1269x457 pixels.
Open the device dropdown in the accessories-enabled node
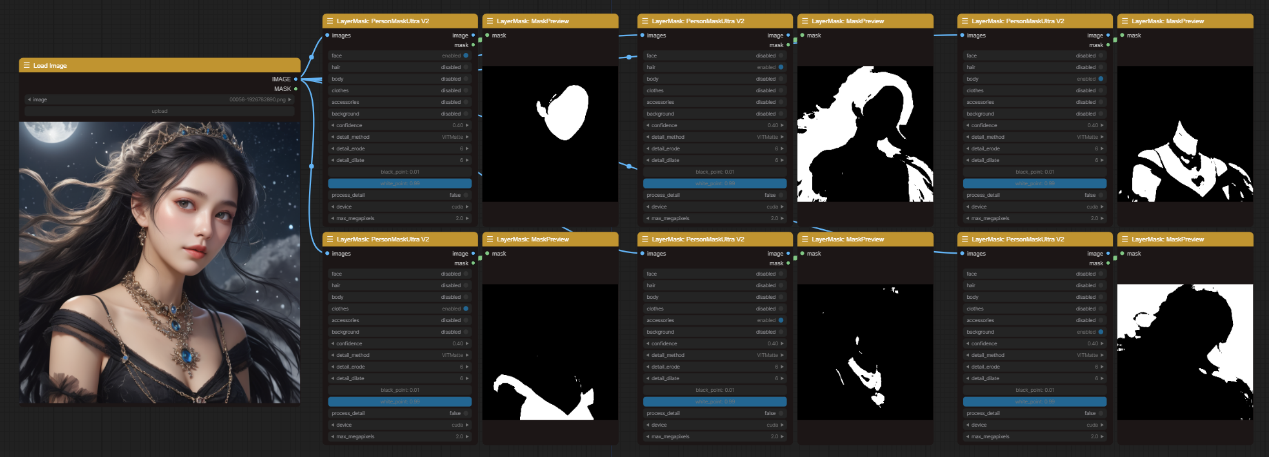[x=714, y=425]
